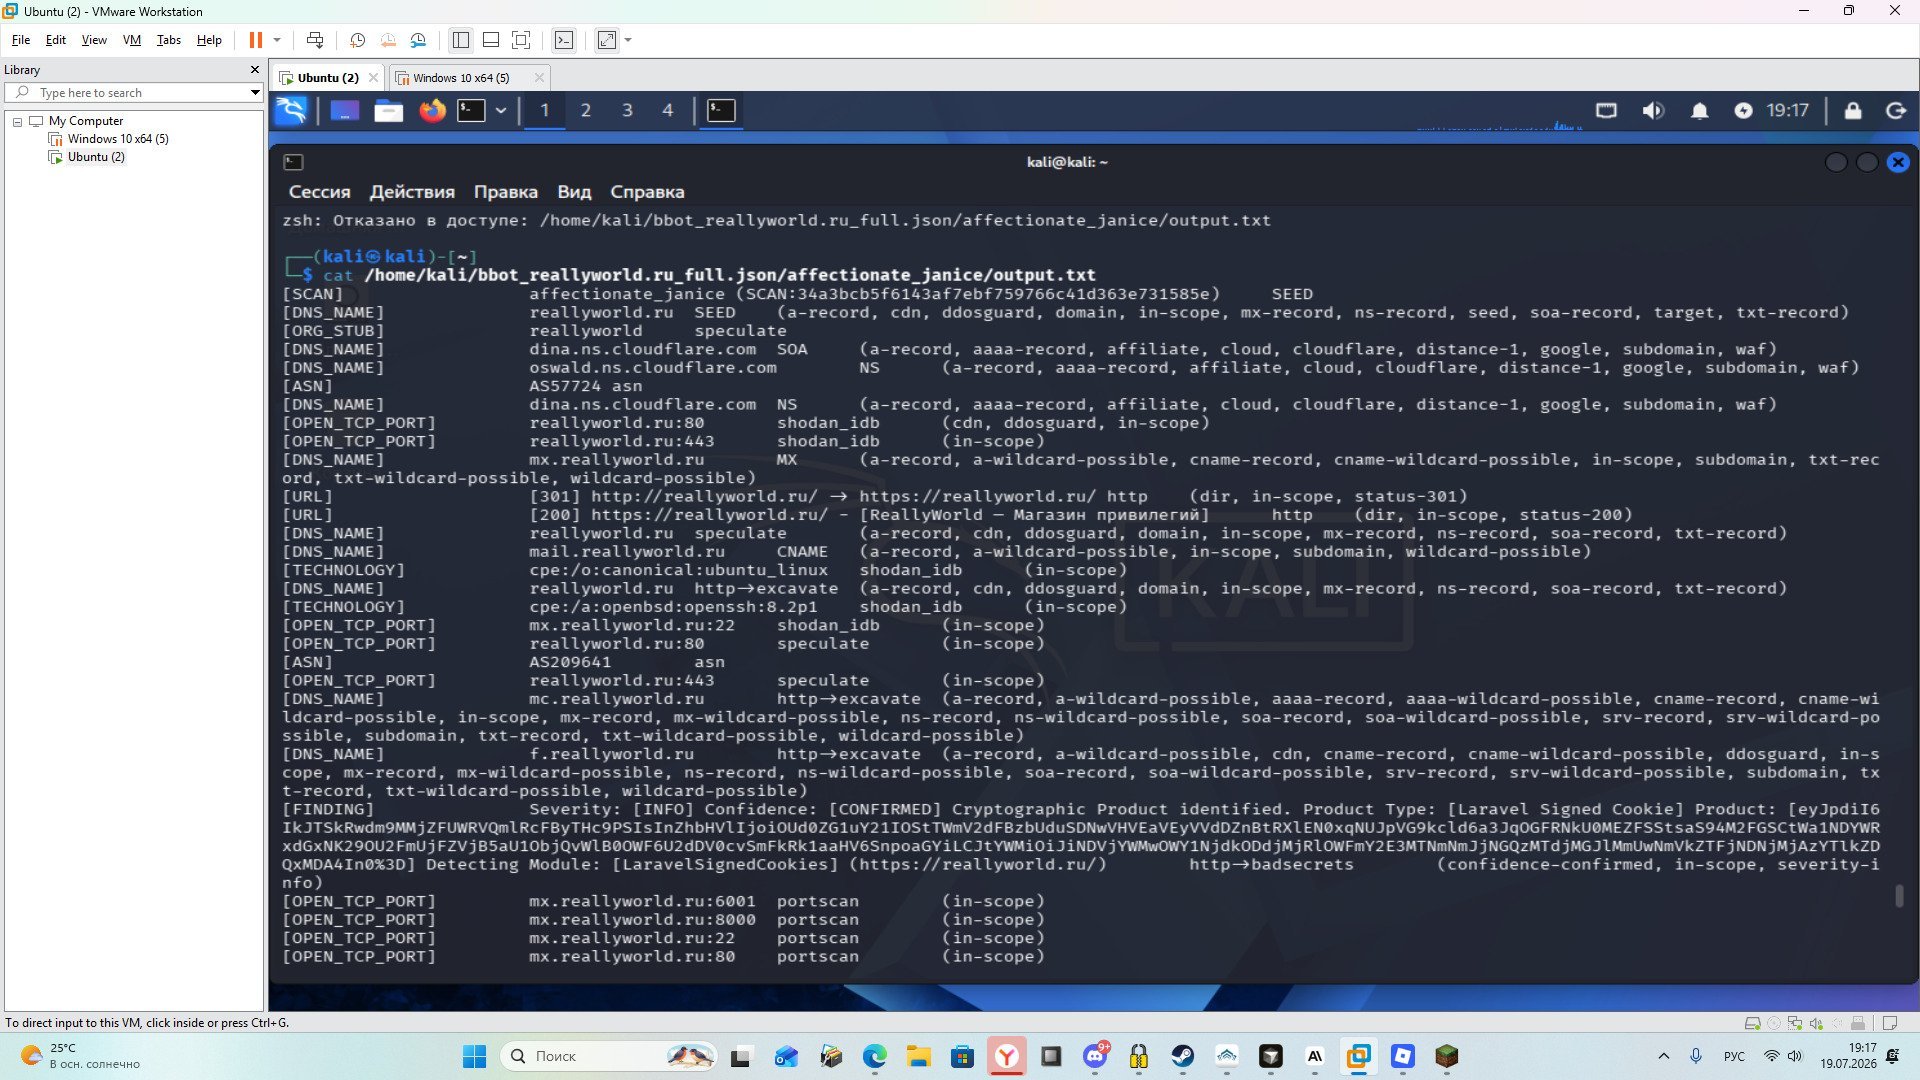Open the VMware Tabs menu

(169, 40)
